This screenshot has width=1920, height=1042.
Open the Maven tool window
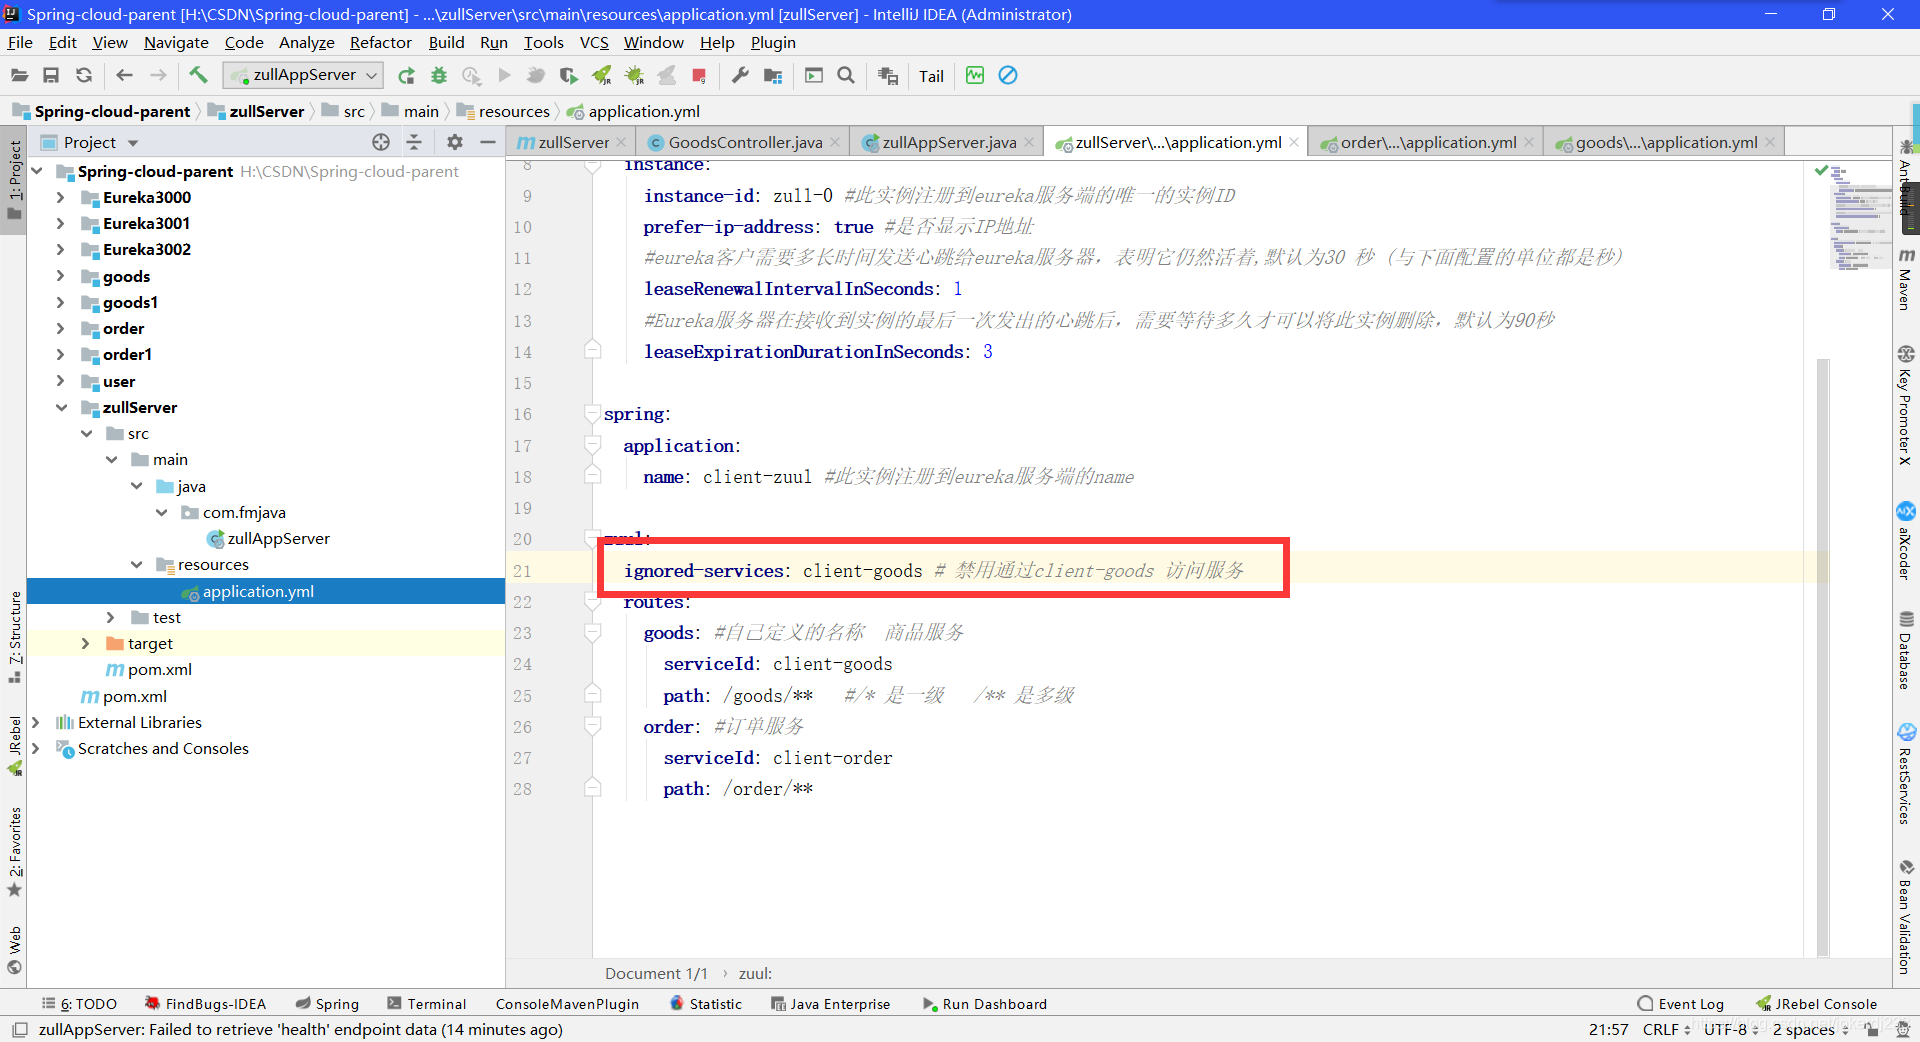coord(1906,279)
